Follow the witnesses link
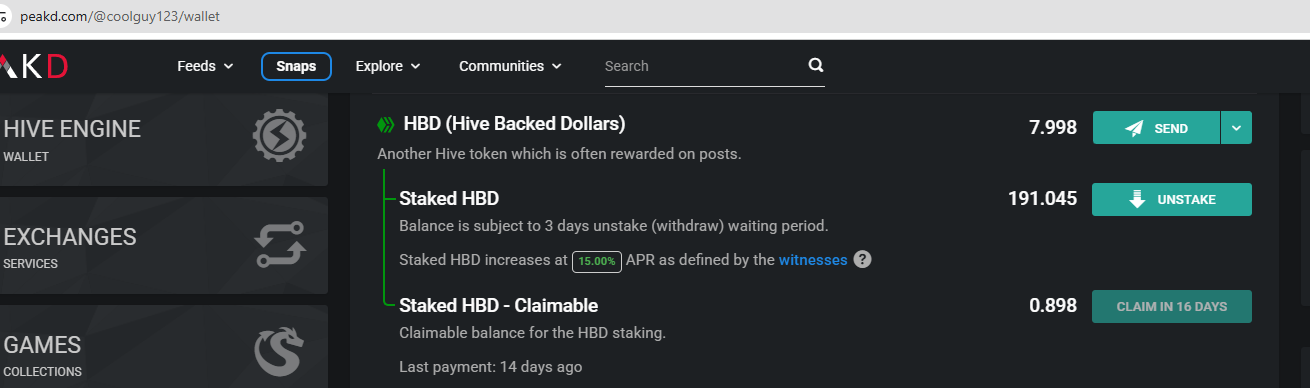The width and height of the screenshot is (1310, 388). click(x=813, y=260)
